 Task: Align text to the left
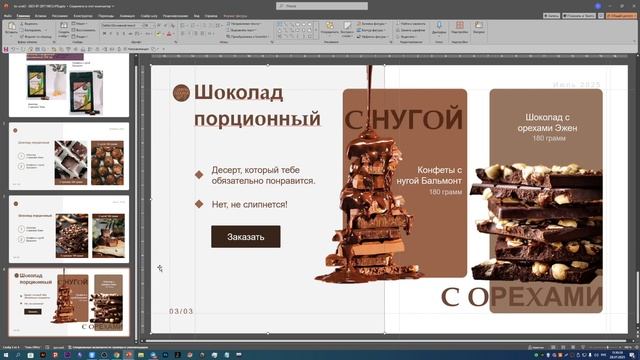pyautogui.click(x=183, y=34)
